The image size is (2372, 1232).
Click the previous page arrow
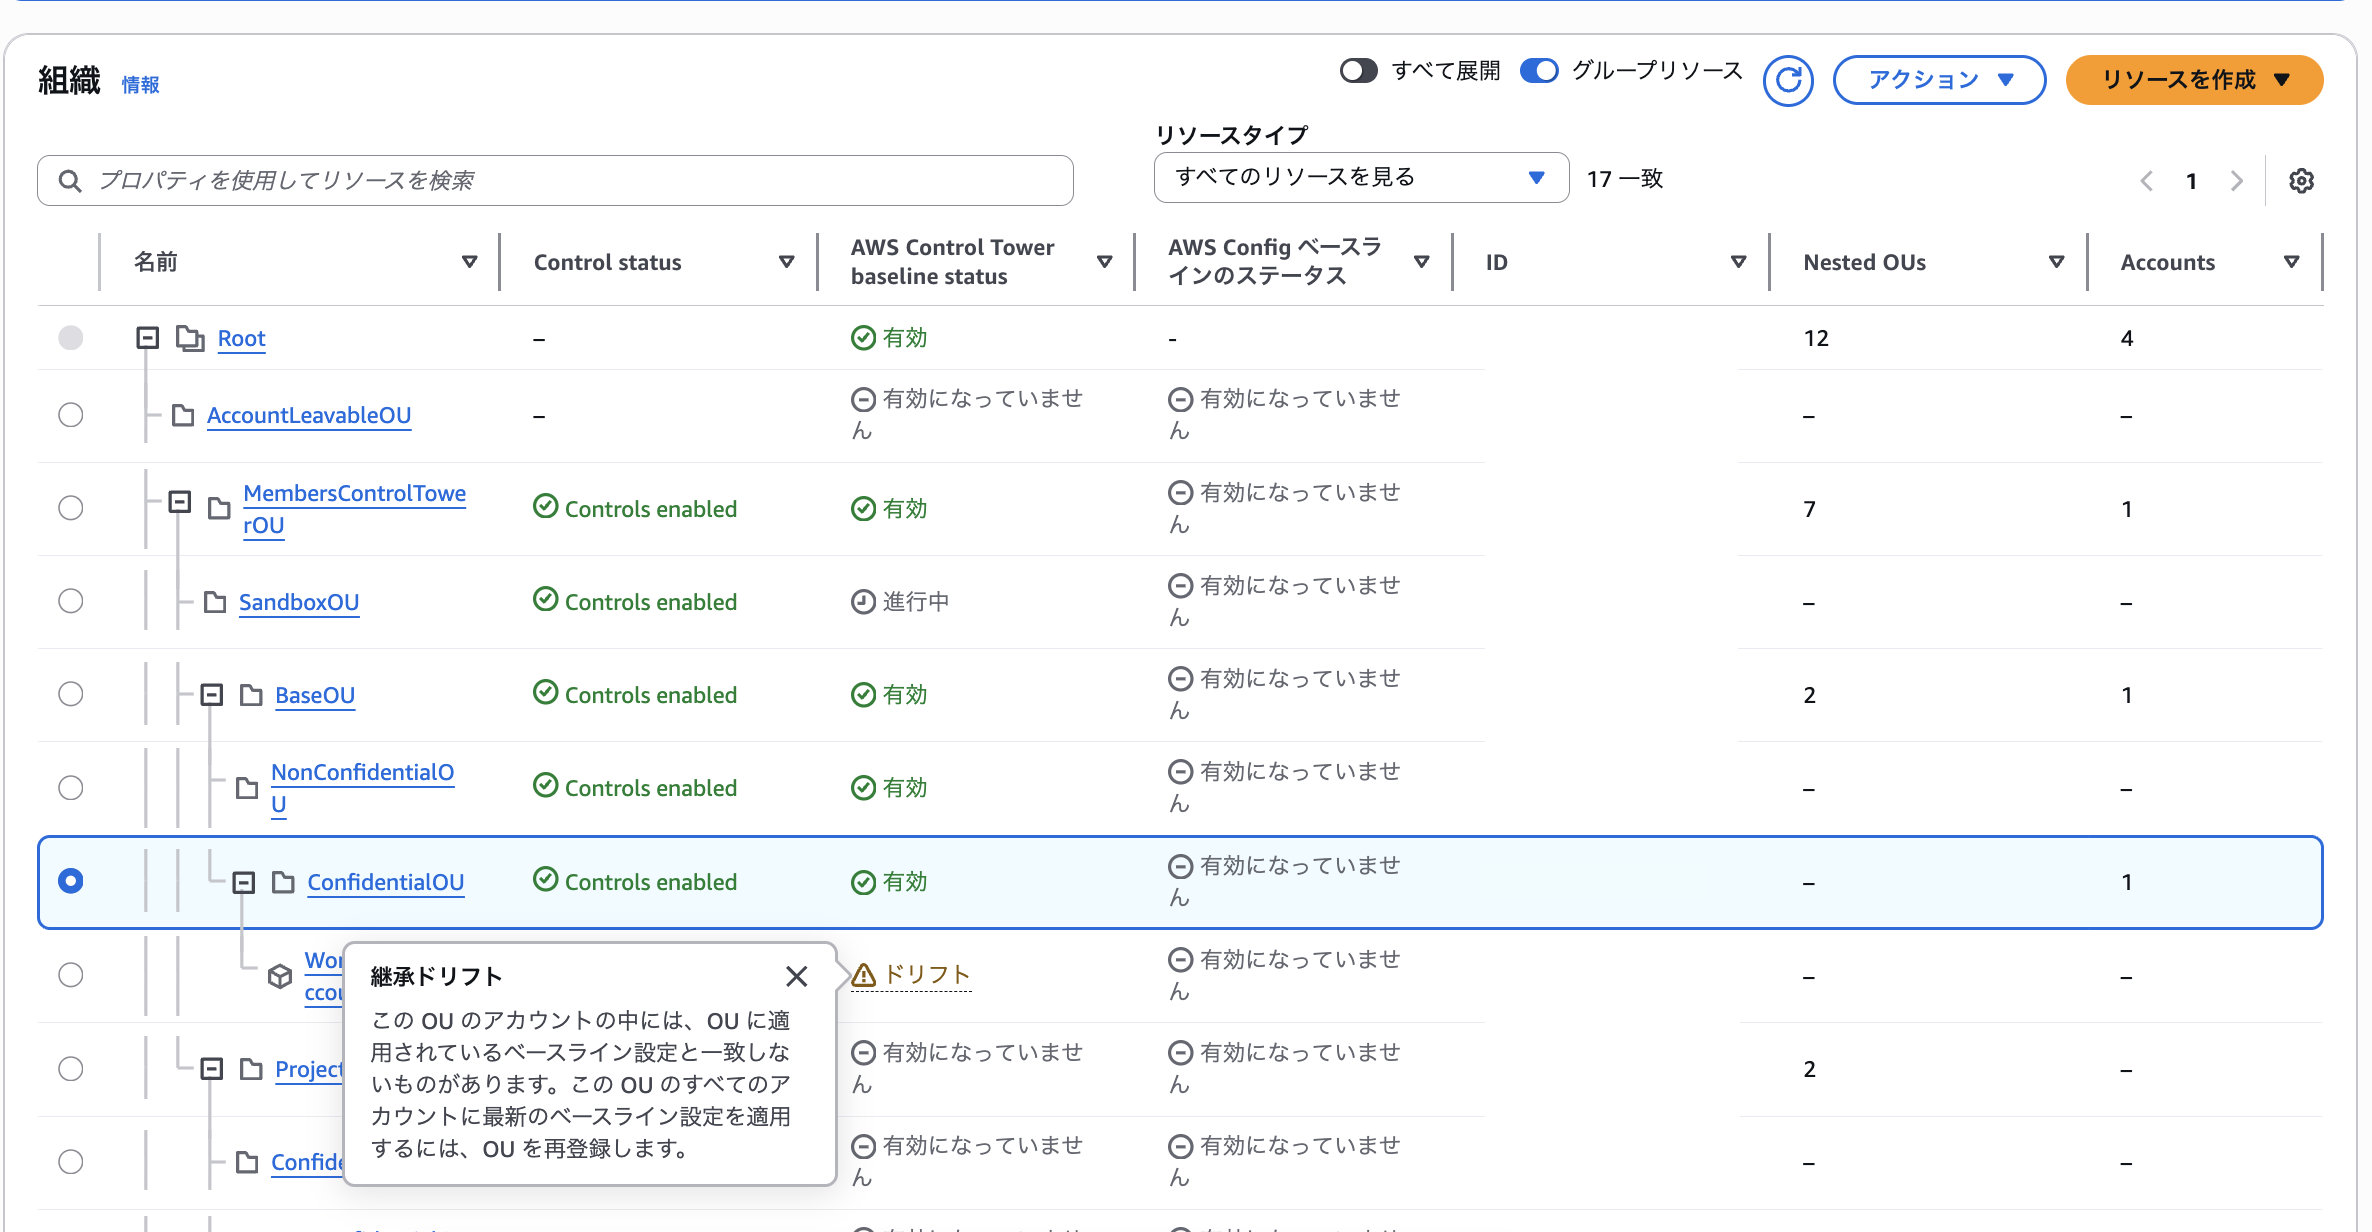point(2146,180)
